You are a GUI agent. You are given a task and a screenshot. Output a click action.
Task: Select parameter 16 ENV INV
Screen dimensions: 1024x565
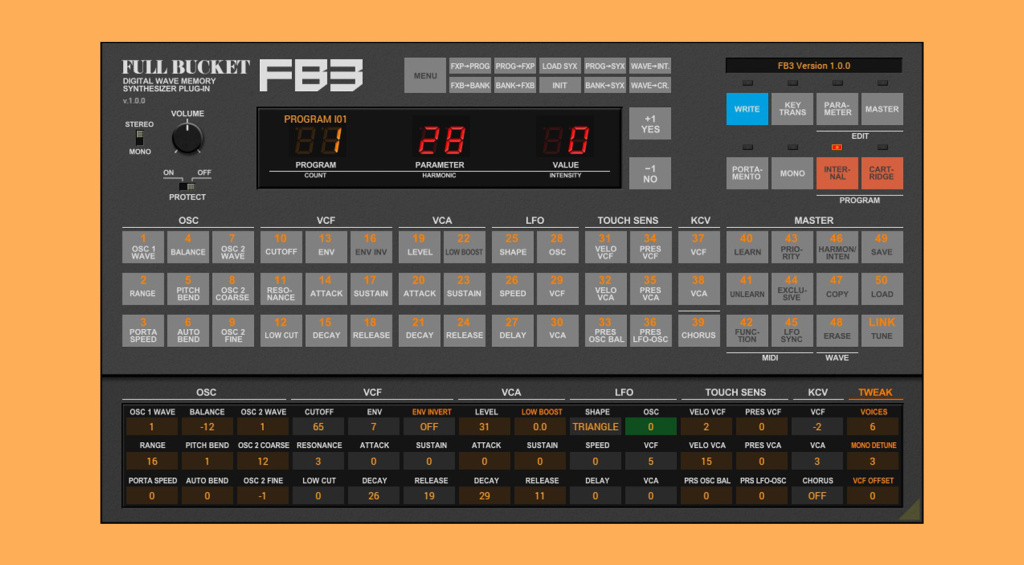coord(371,247)
